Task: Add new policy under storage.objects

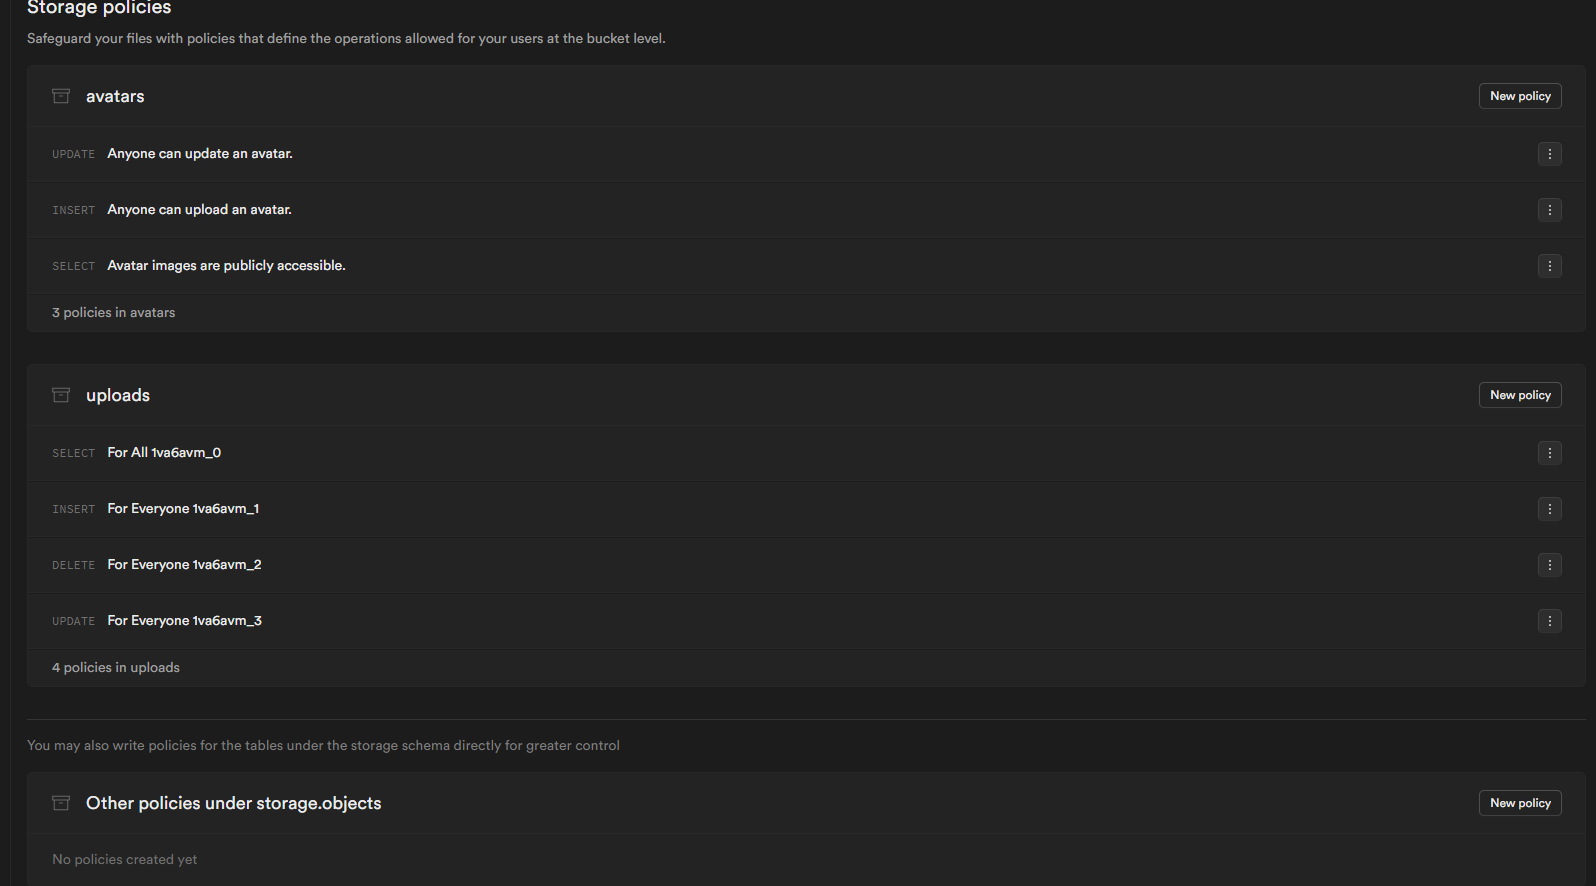Action: pos(1519,803)
